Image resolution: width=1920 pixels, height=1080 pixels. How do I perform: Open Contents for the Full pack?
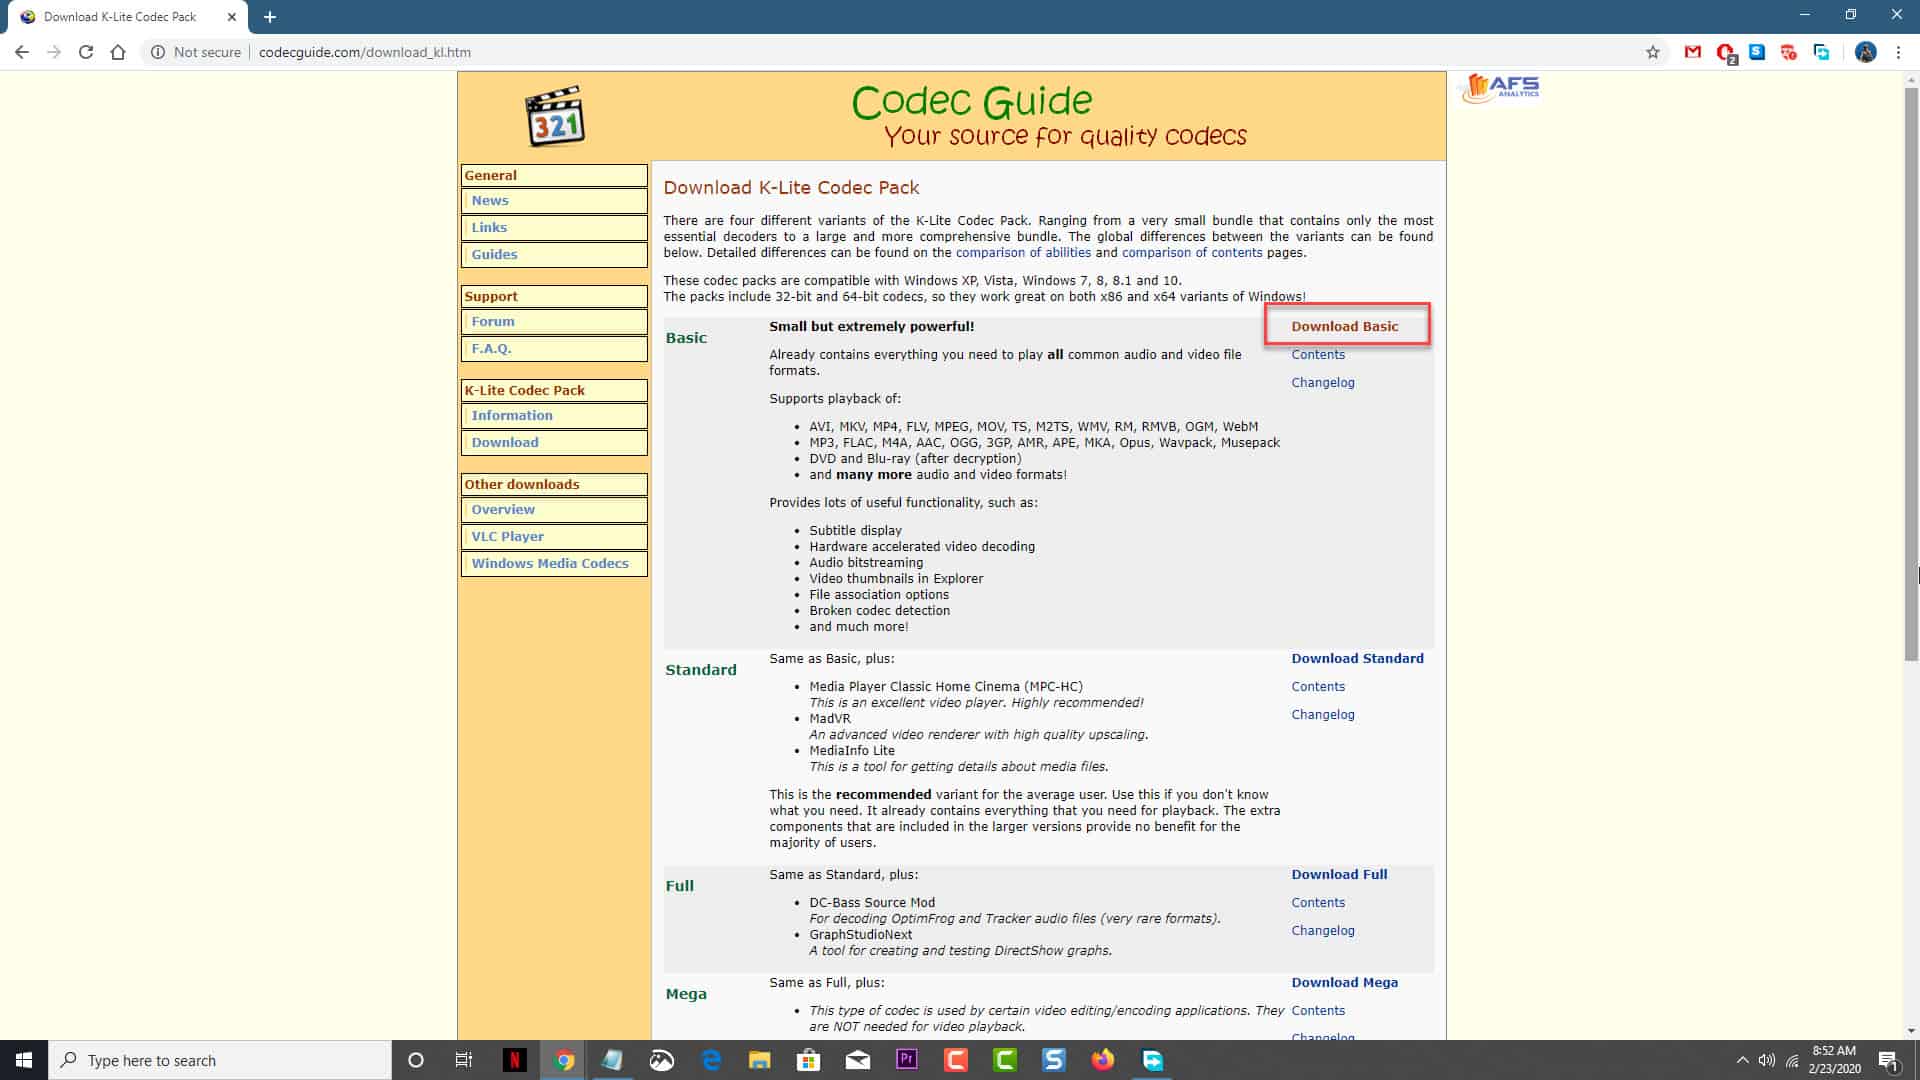pos(1318,902)
